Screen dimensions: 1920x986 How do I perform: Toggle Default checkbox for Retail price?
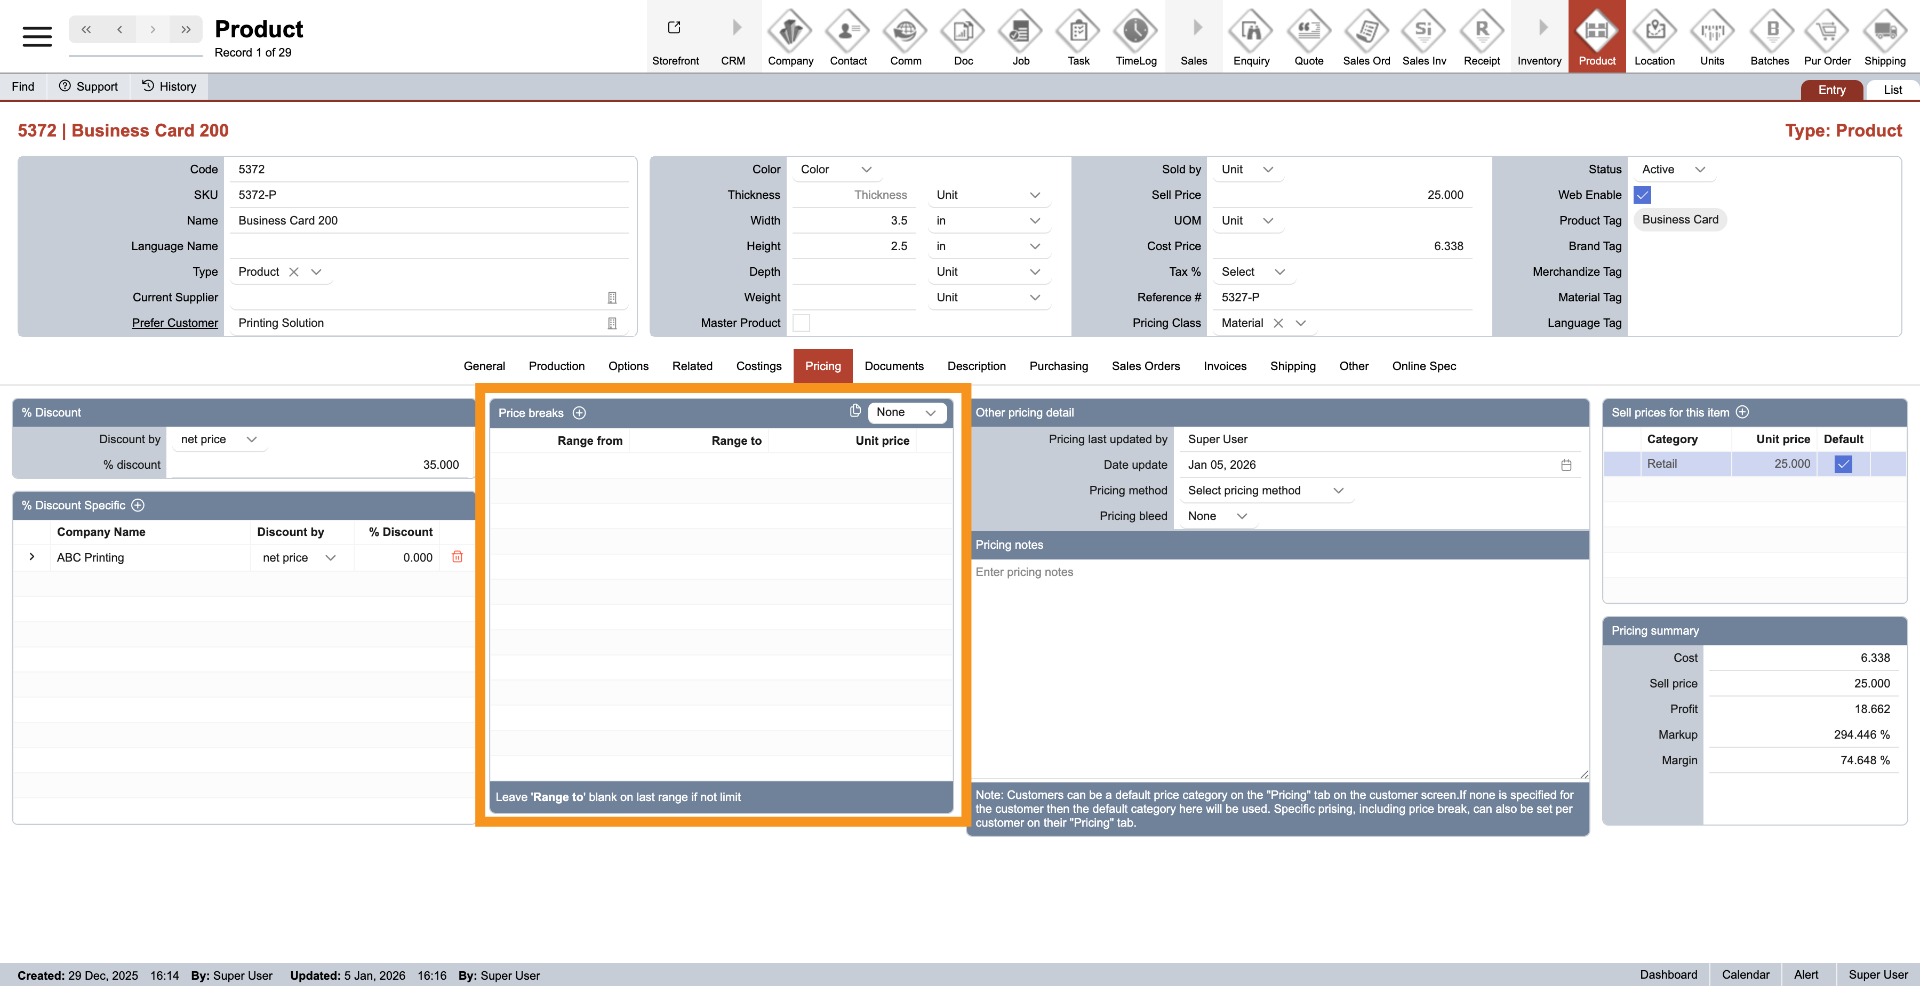tap(1843, 464)
